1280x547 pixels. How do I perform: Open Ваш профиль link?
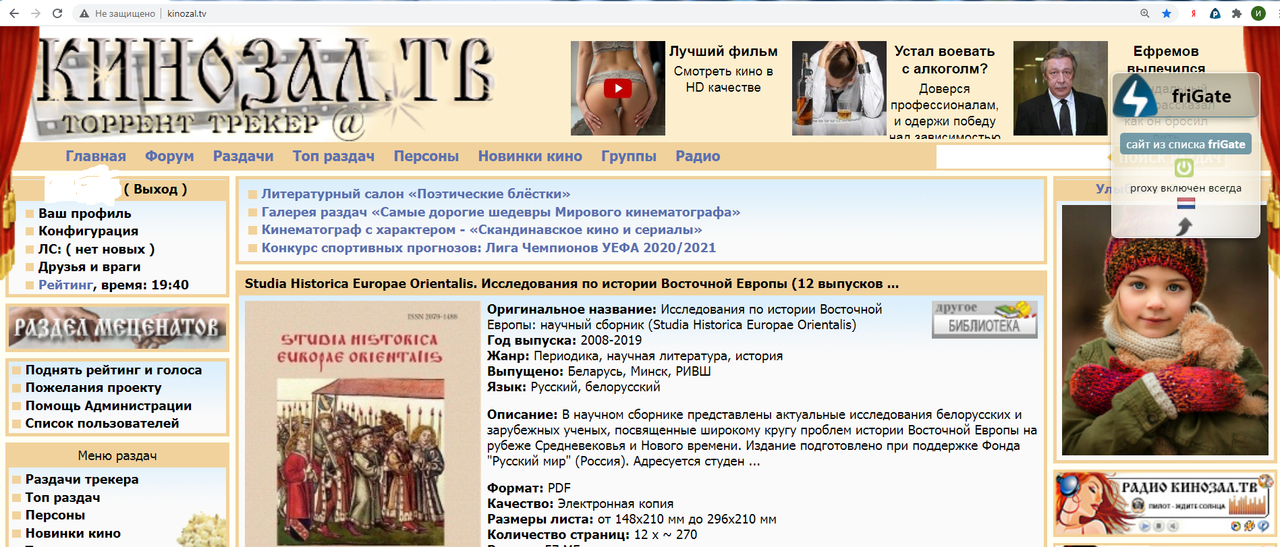click(85, 213)
